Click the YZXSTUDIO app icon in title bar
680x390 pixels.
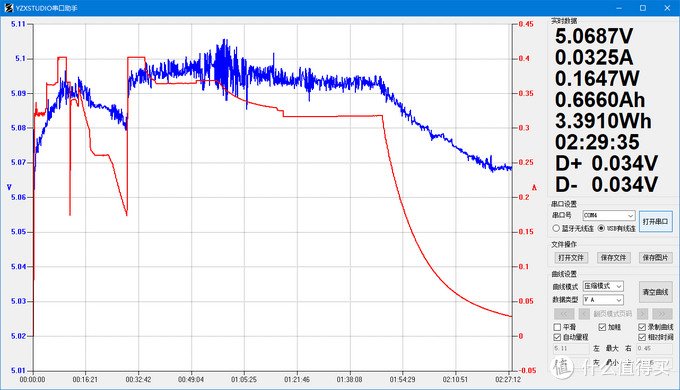9,8
